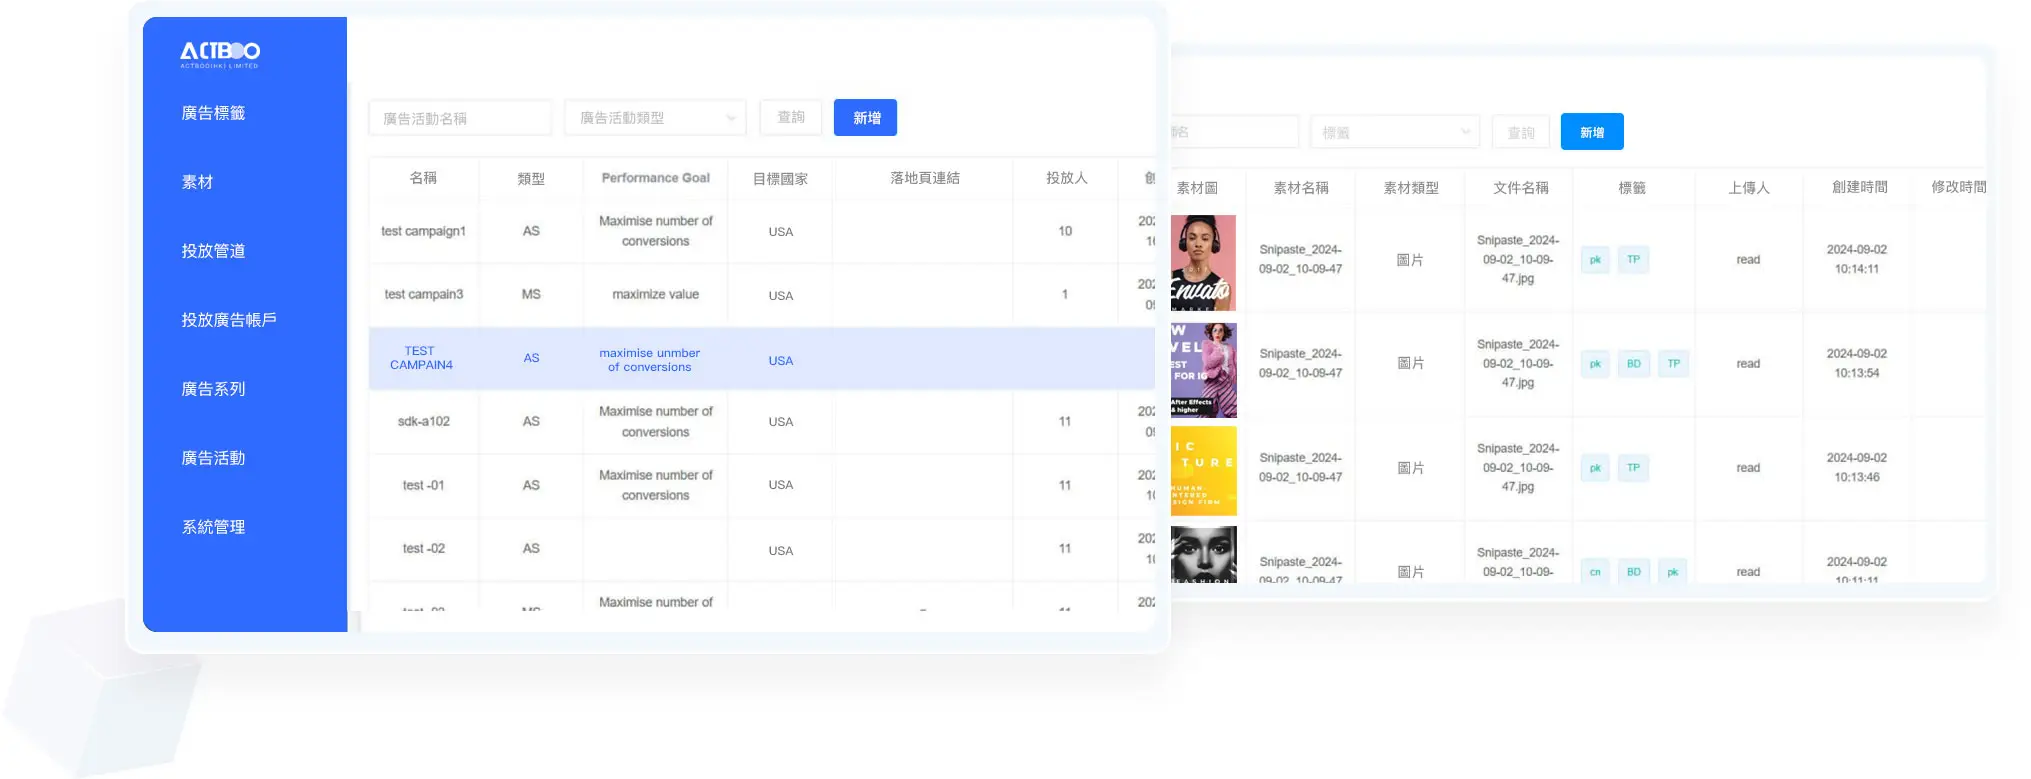The height and width of the screenshot is (779, 2031).
Task: Open the 廣告標籤 sidebar menu
Action: click(213, 113)
